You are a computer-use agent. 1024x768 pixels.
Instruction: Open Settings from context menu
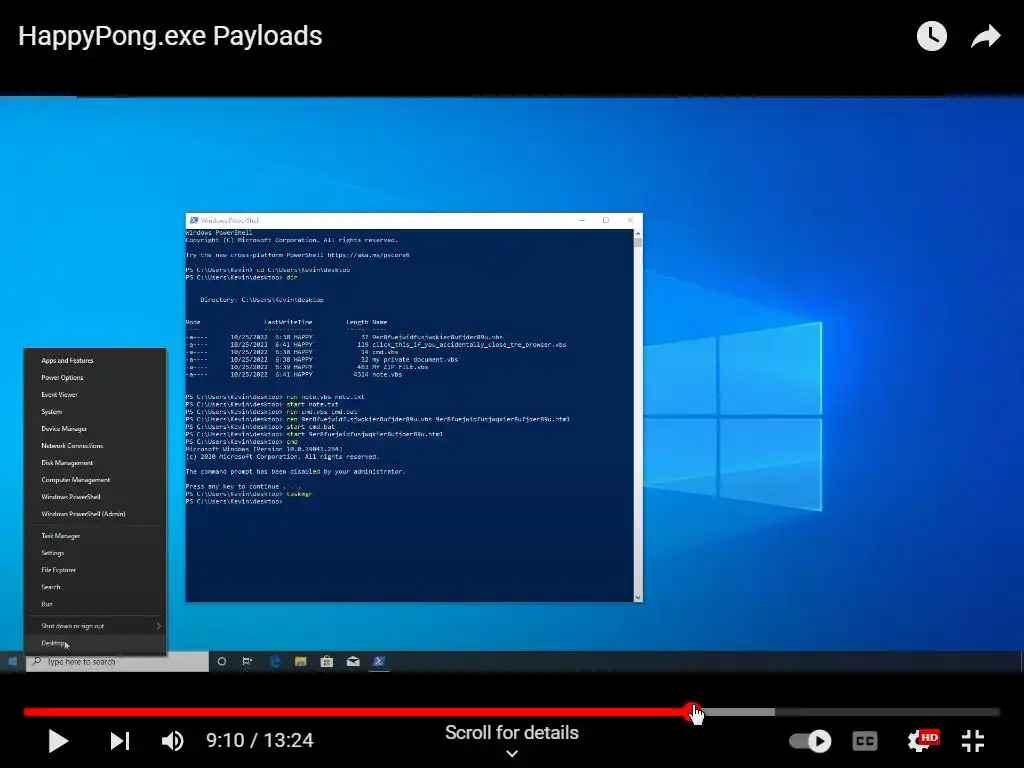[x=95, y=552]
